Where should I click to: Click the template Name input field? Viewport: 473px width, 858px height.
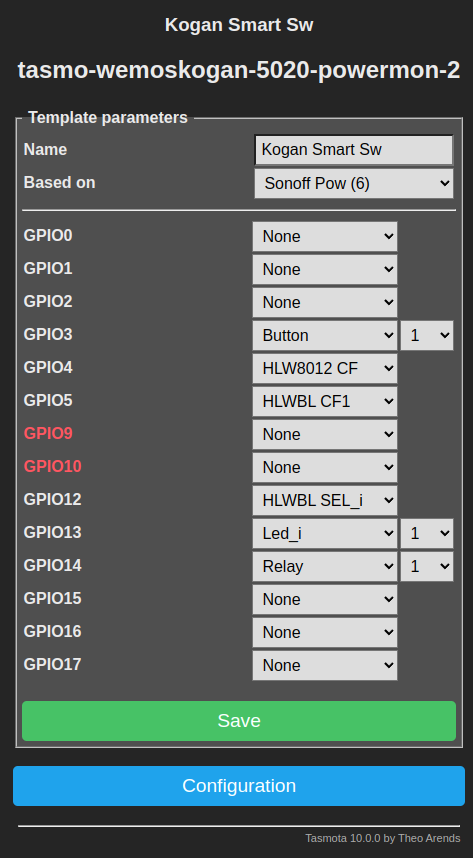(x=354, y=150)
